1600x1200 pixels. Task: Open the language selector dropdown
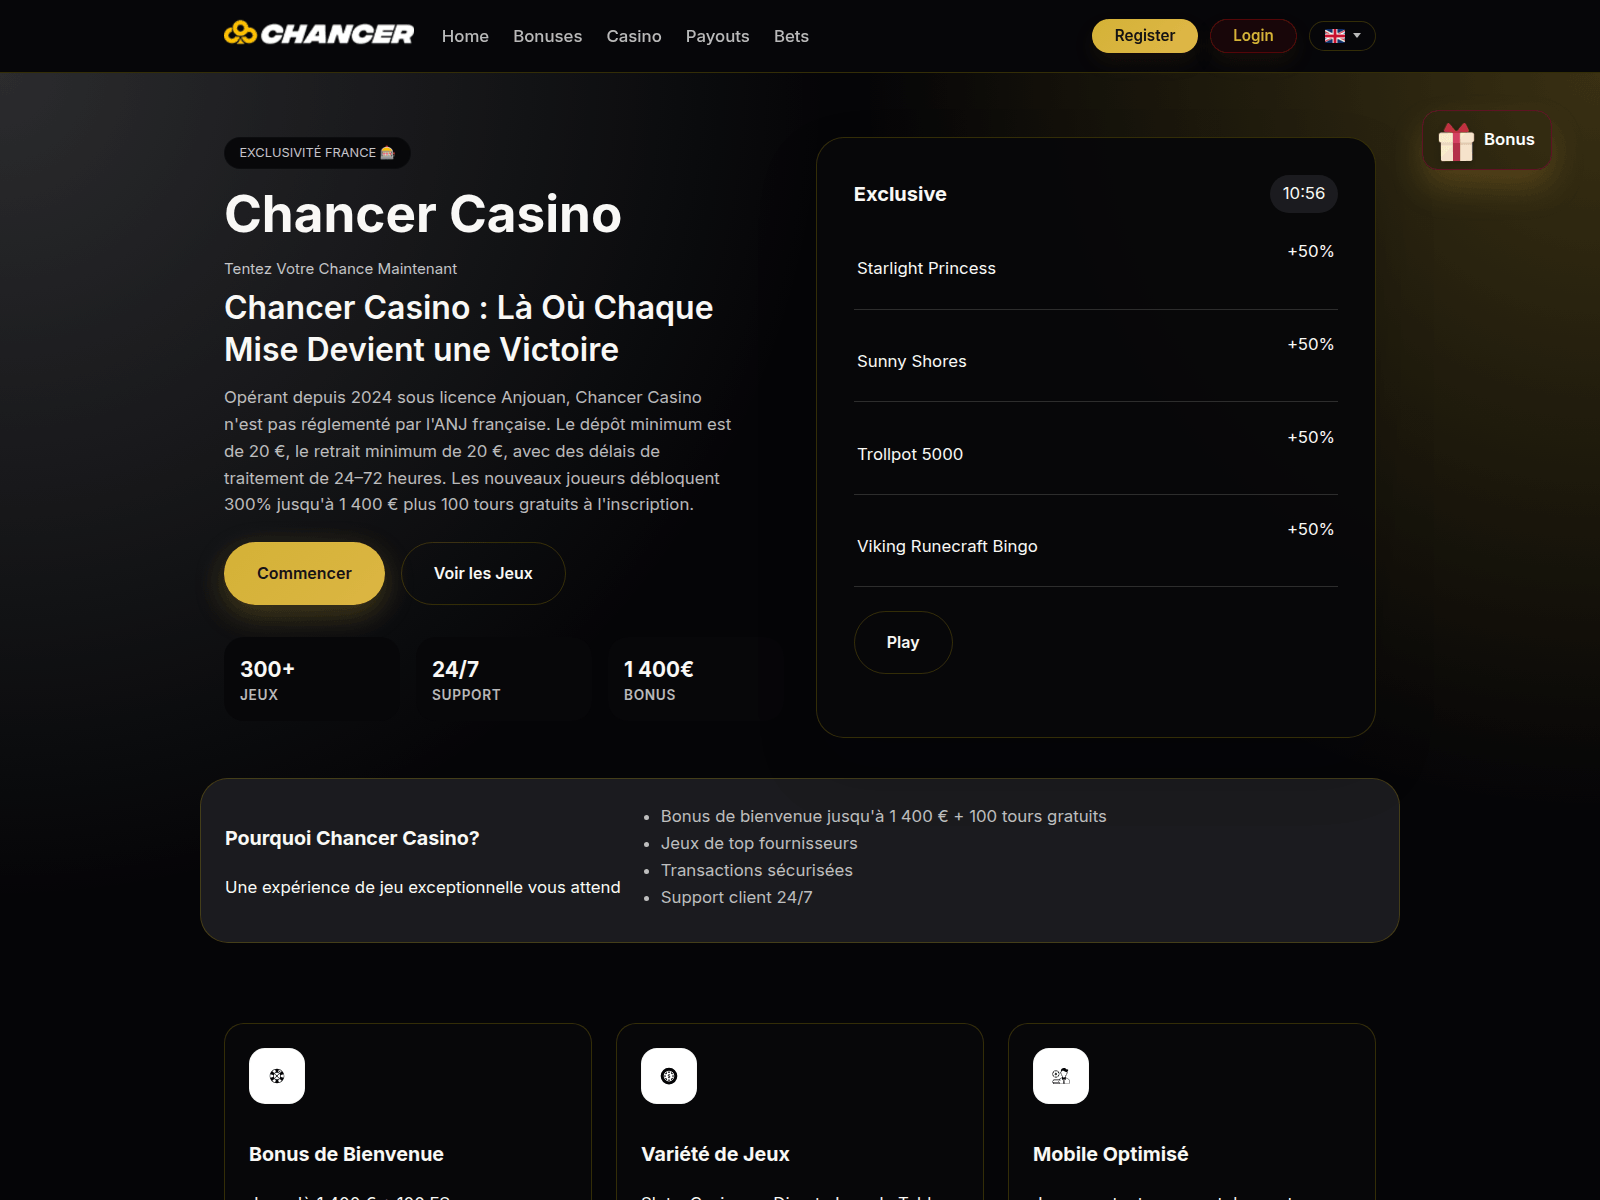tap(1342, 36)
